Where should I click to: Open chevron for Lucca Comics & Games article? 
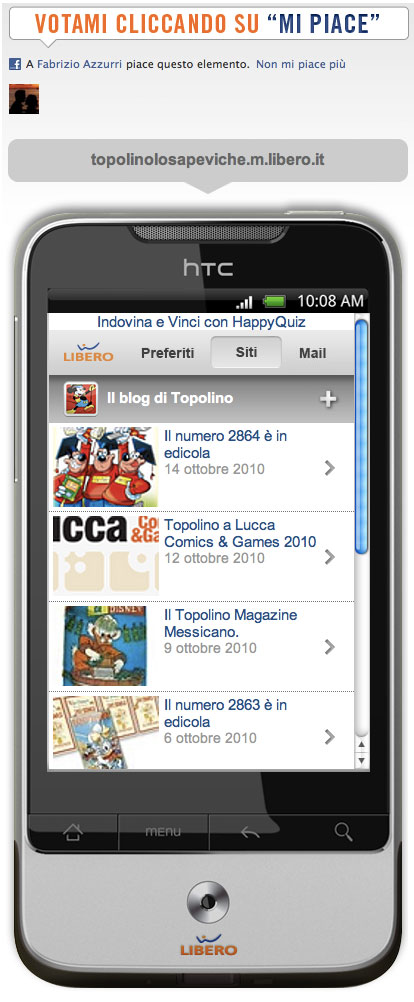(x=330, y=557)
